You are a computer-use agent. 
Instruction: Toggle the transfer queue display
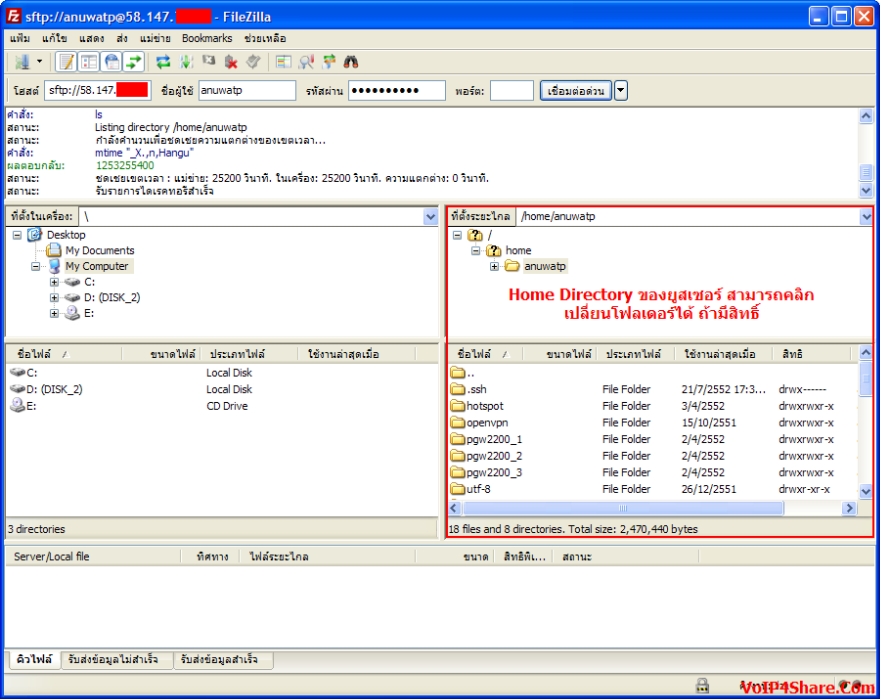click(x=131, y=61)
